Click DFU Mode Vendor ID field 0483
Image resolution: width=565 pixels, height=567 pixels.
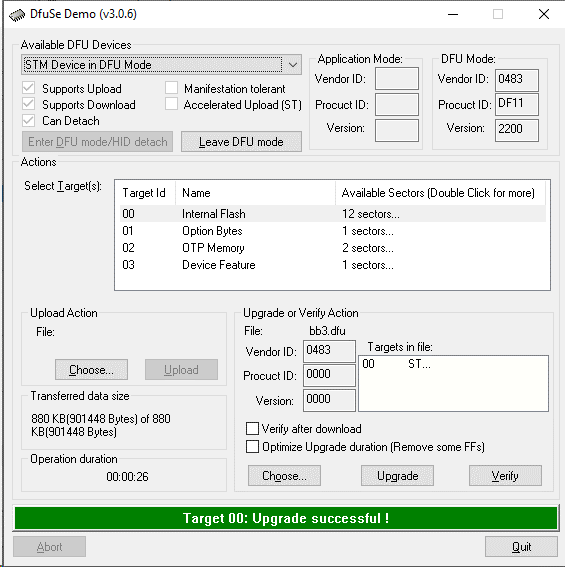tap(517, 80)
